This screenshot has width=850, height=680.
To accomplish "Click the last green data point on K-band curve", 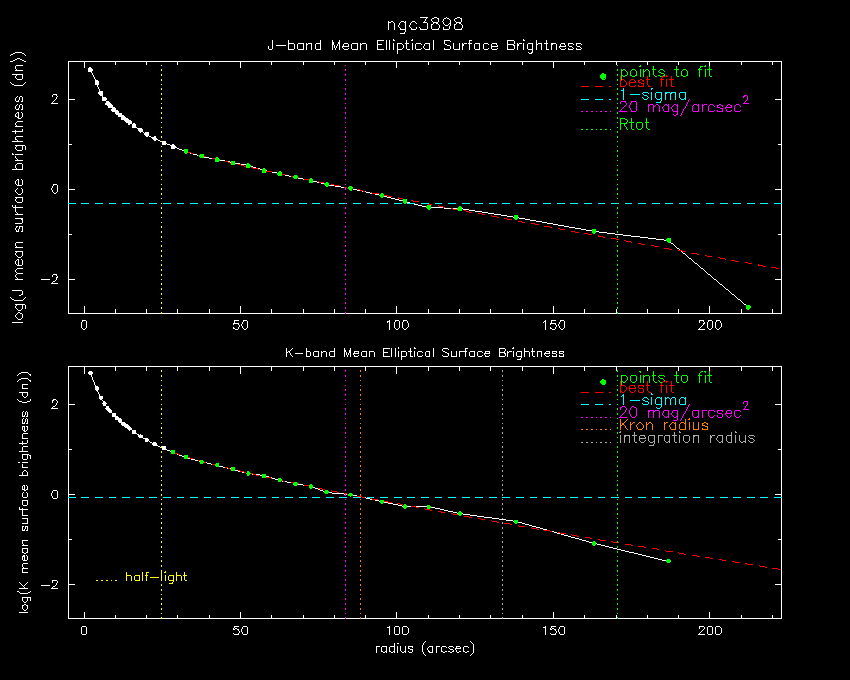I will coord(668,561).
